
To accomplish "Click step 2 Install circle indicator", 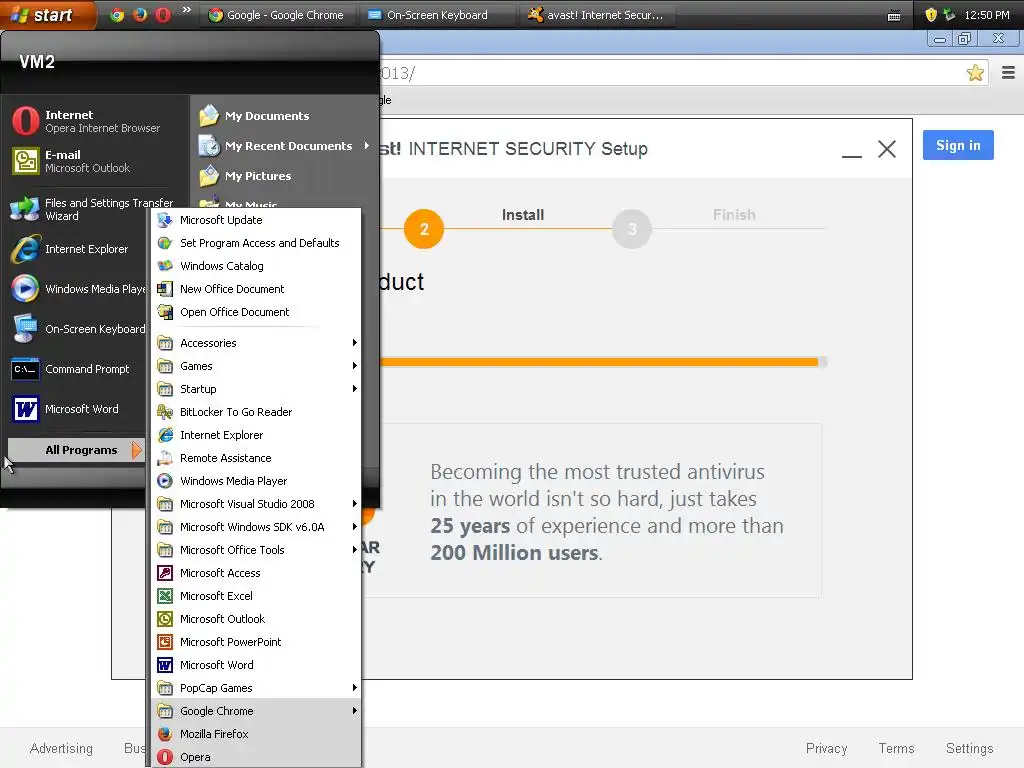I will [x=424, y=229].
